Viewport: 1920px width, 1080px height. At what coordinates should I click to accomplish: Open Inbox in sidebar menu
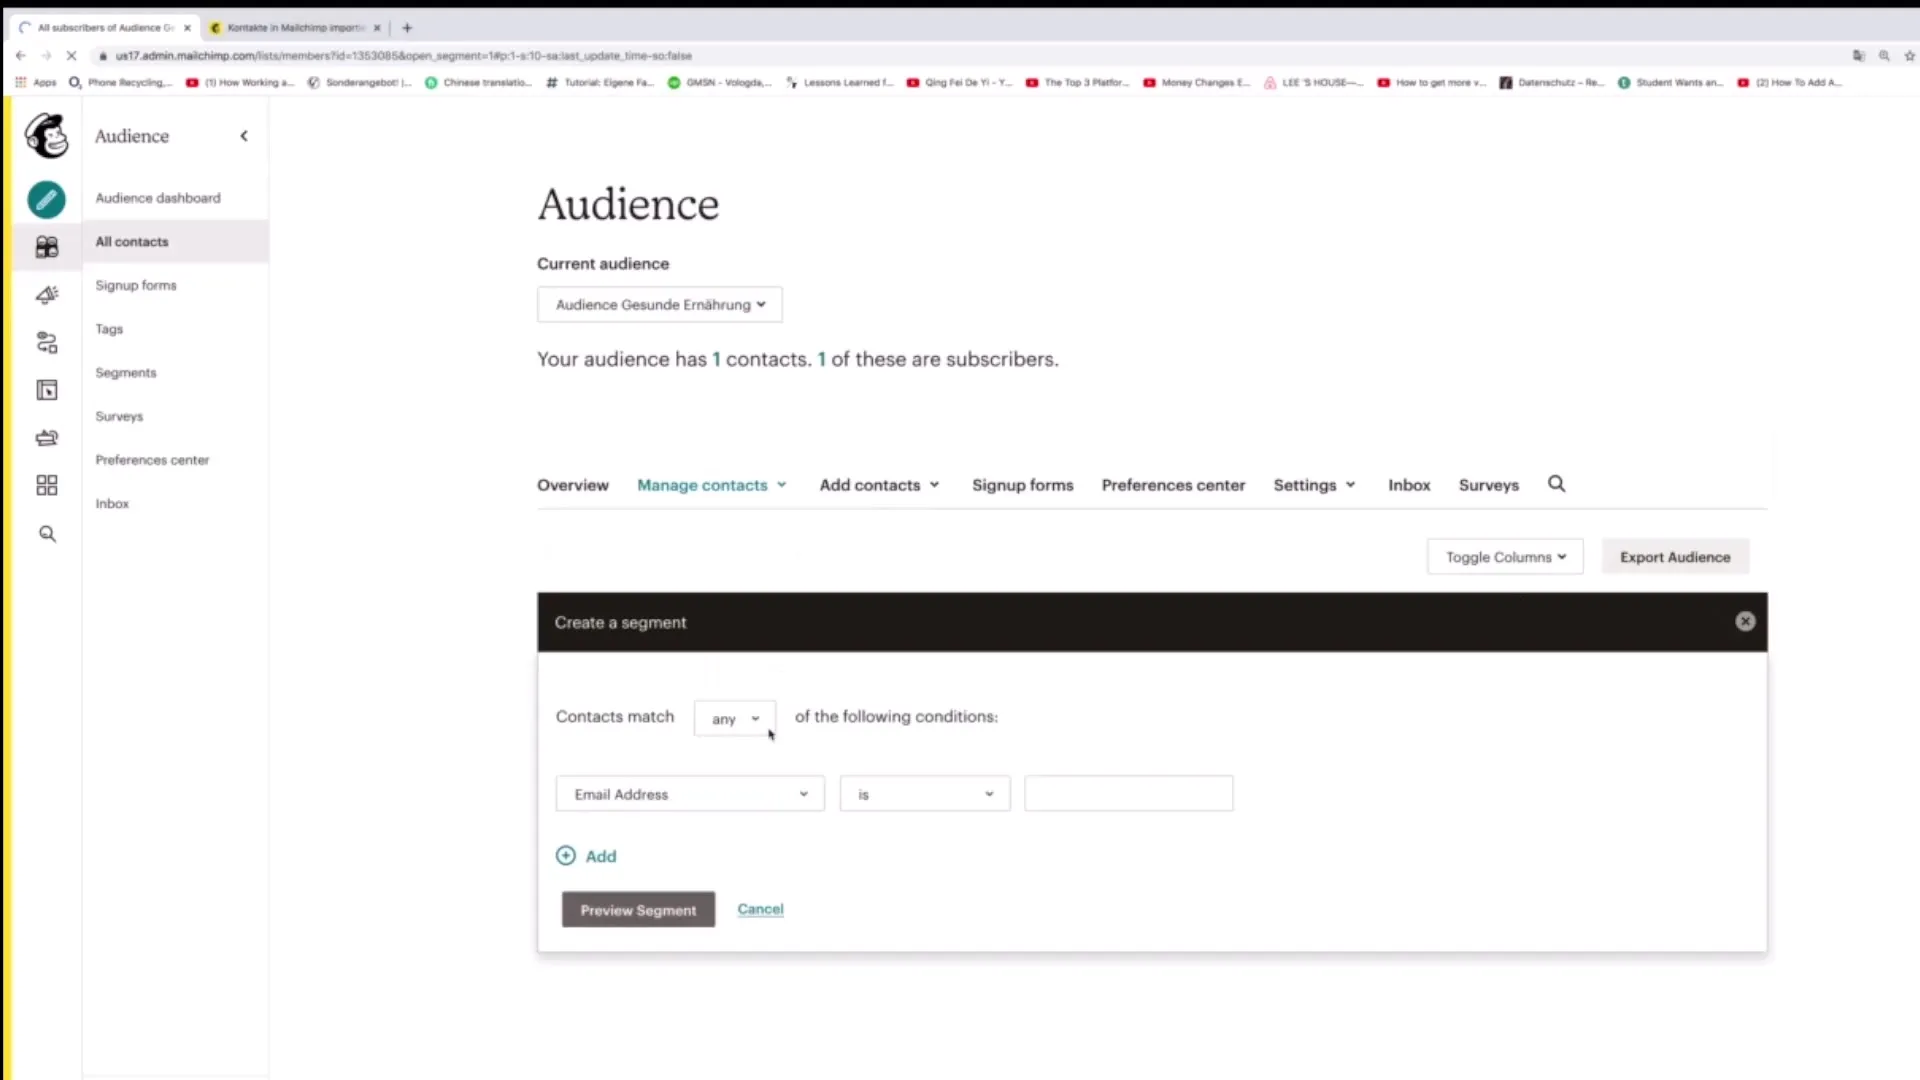point(112,504)
